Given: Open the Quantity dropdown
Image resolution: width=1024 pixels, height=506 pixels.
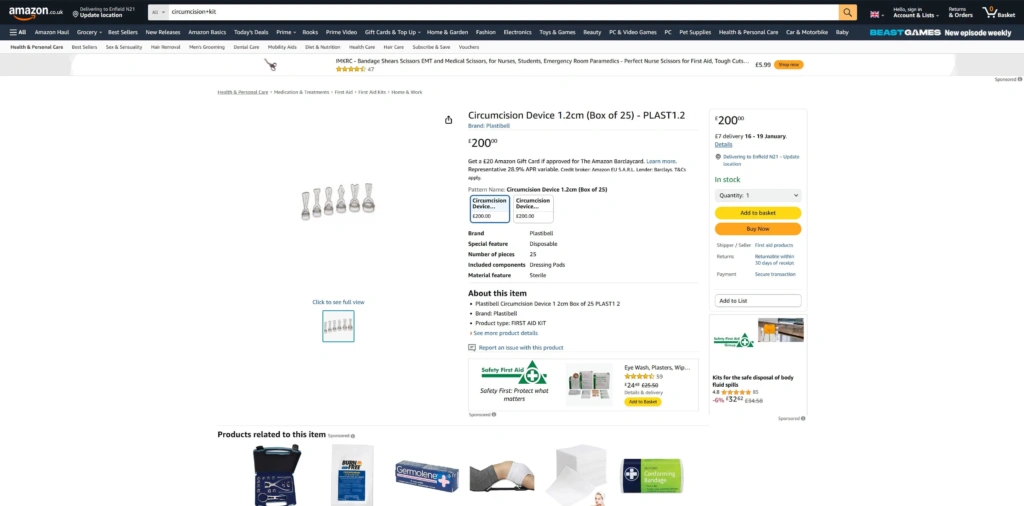Looking at the screenshot, I should pyautogui.click(x=758, y=196).
